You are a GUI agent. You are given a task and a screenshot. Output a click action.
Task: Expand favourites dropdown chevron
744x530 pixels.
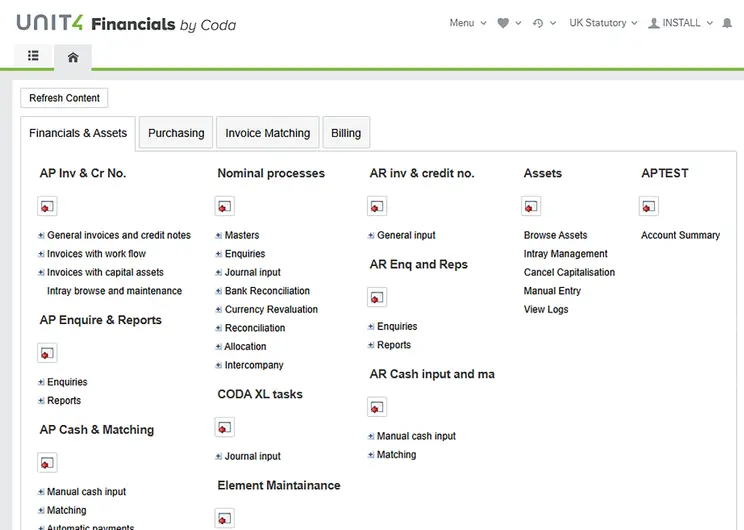[x=518, y=23]
